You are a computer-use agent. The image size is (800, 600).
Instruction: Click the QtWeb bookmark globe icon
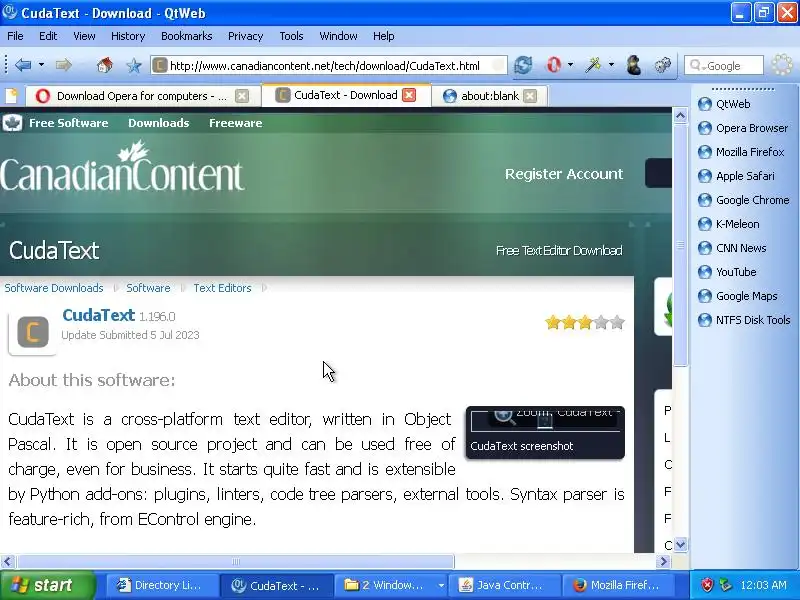pyautogui.click(x=705, y=104)
